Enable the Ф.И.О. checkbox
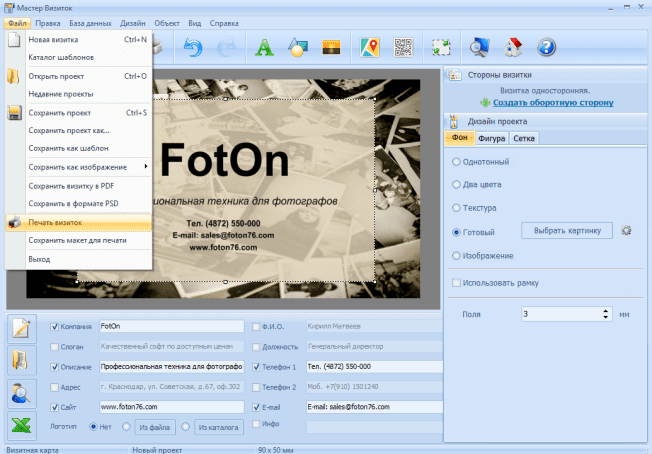Screen dimensions: 652x454 (256, 327)
